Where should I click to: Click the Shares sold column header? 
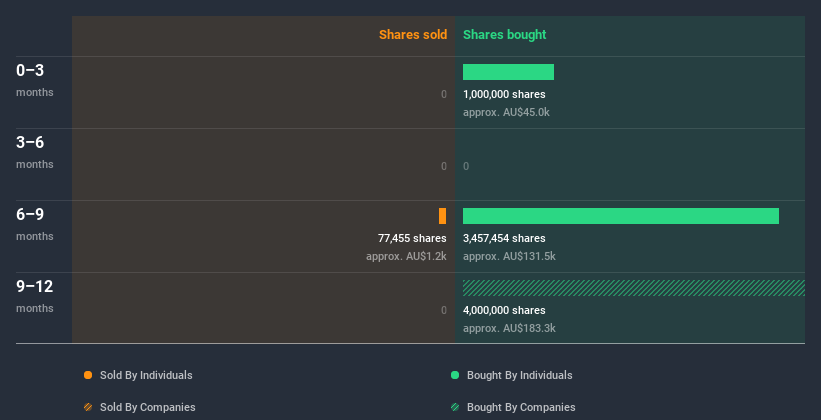413,35
